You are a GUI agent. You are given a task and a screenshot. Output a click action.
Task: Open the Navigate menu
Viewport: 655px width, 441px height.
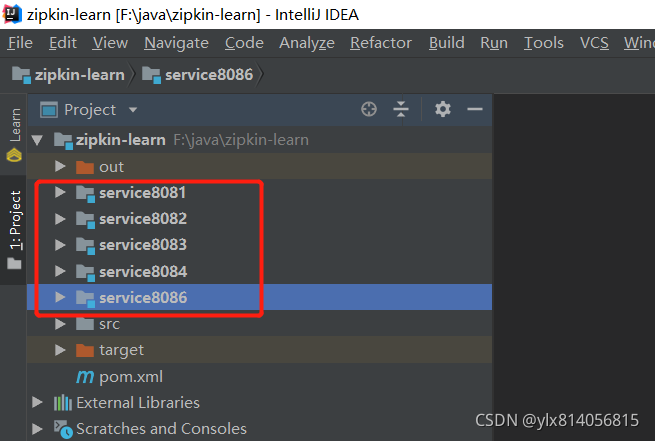tap(176, 43)
